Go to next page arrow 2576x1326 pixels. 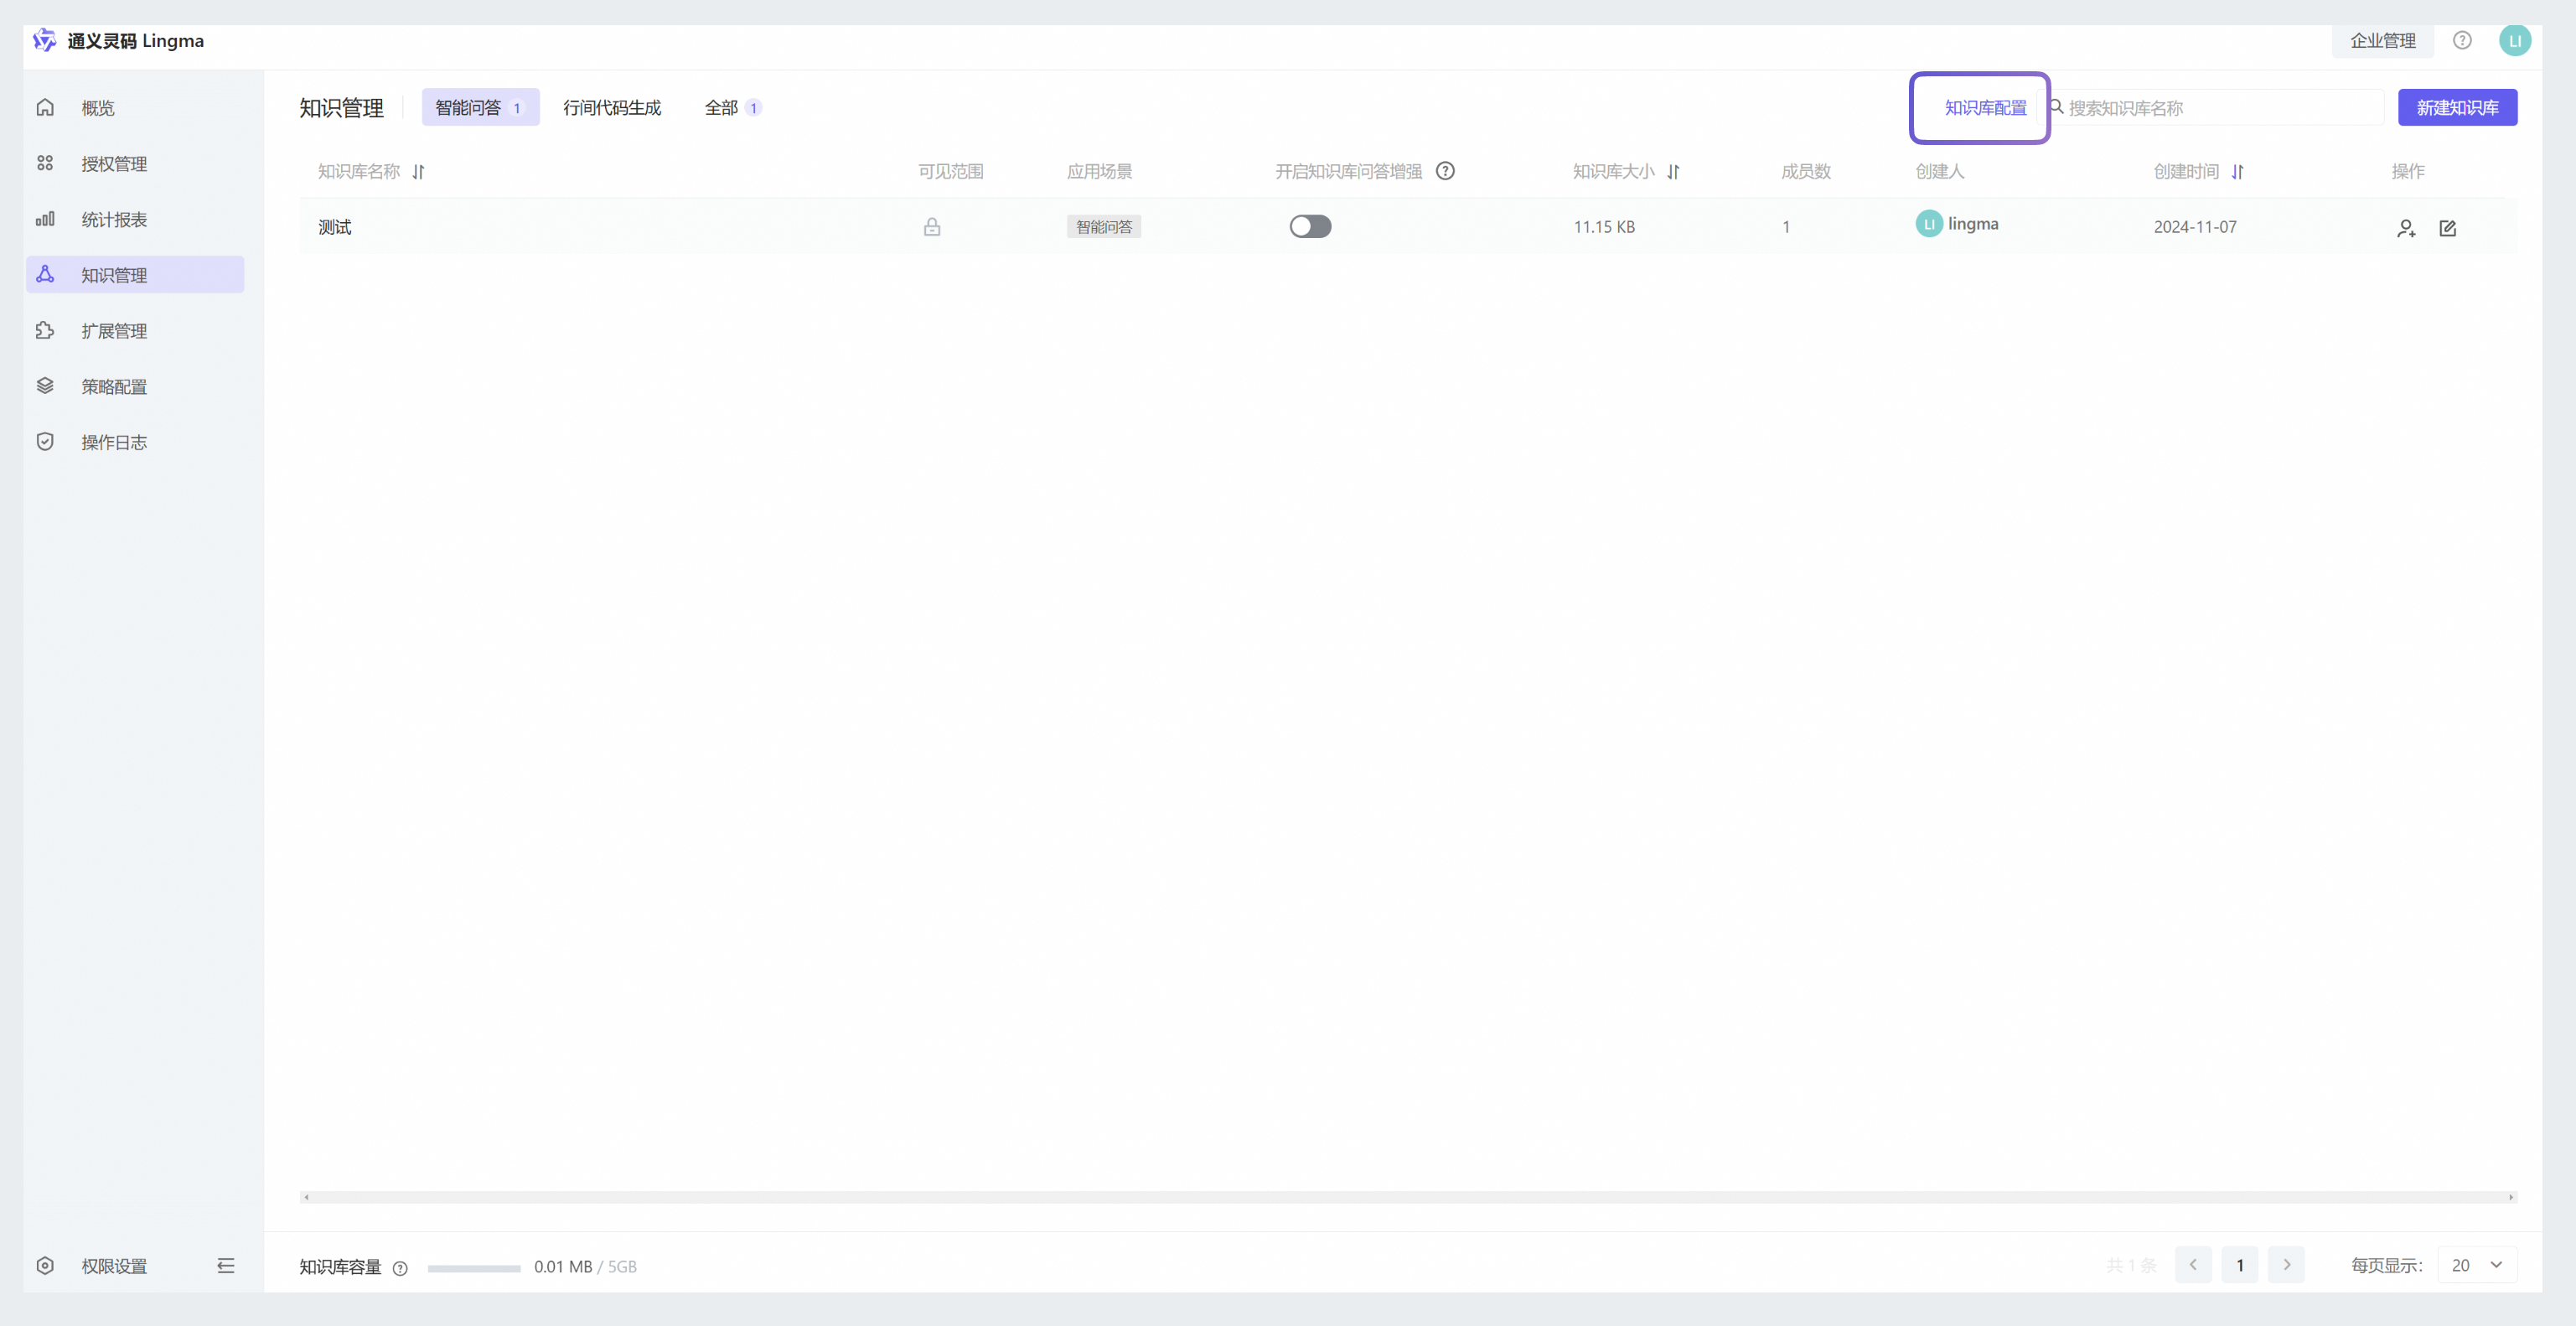2286,1265
